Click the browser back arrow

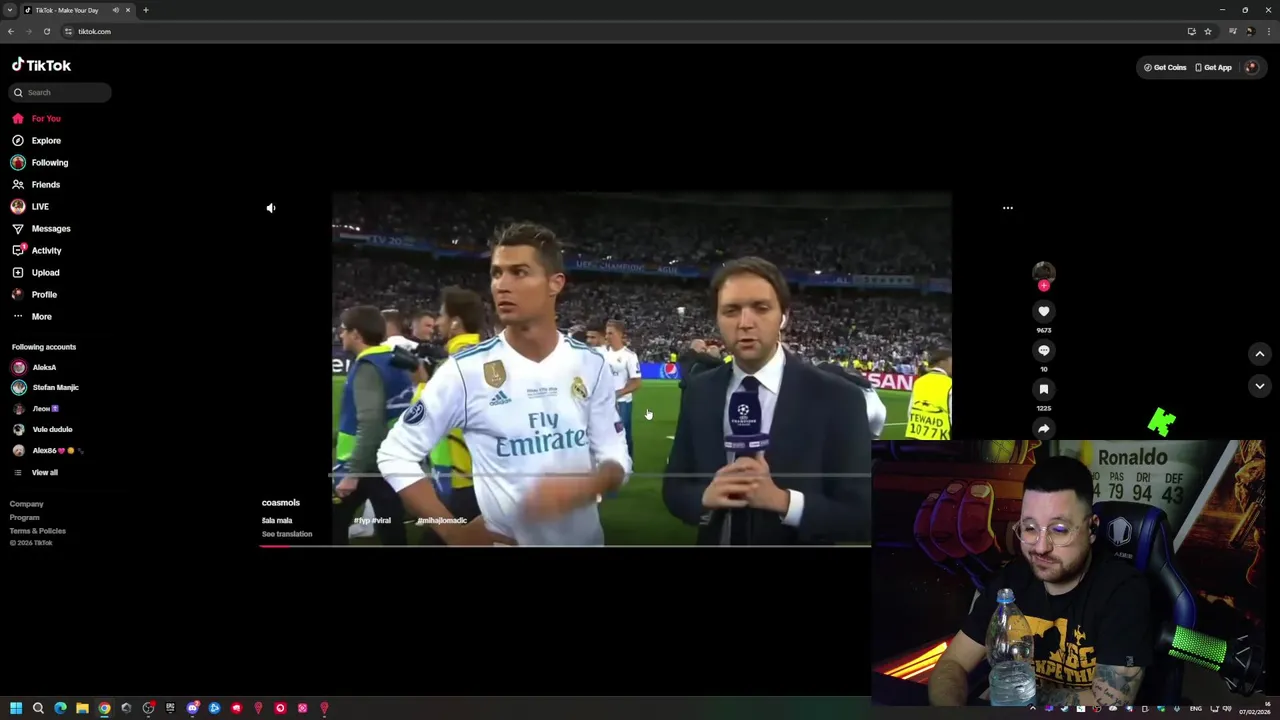[11, 31]
